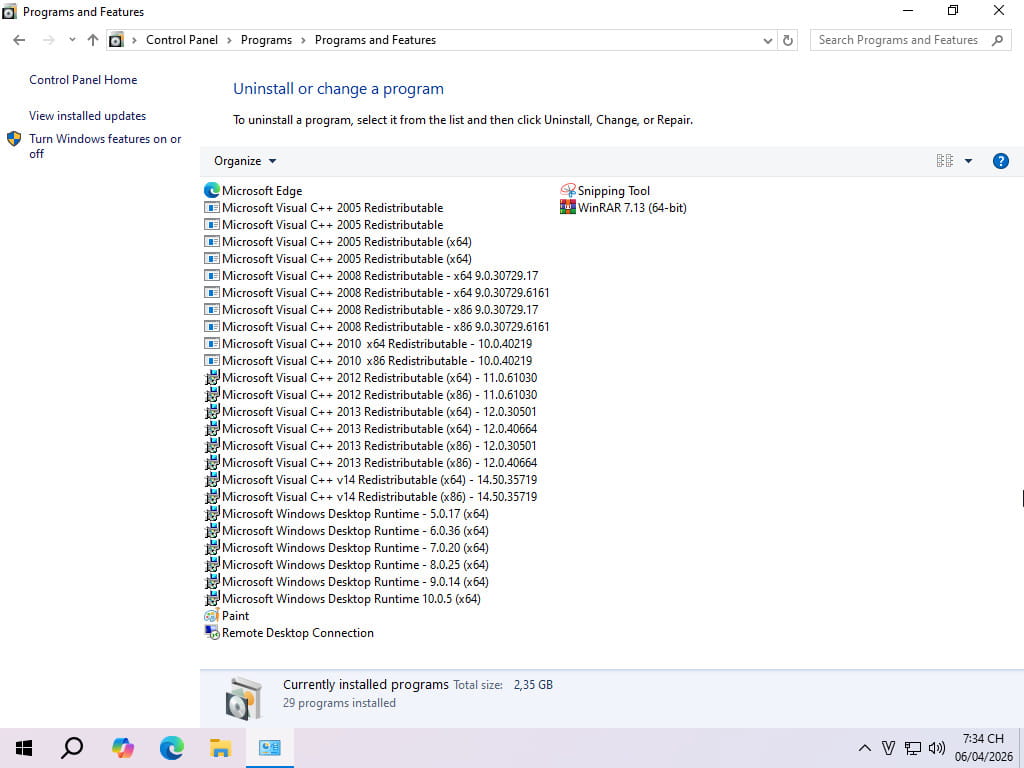
Task: Go to Control Panel breadcrumb
Action: 182,40
